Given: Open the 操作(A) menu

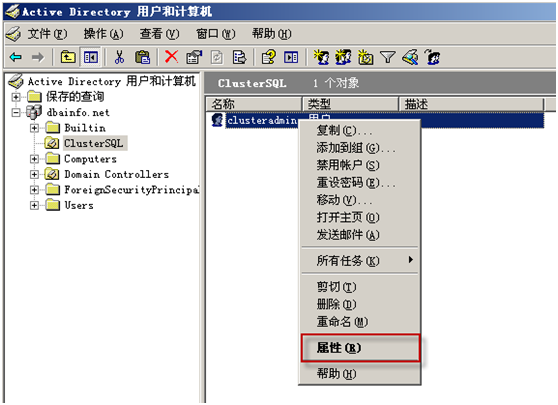Looking at the screenshot, I should (104, 34).
